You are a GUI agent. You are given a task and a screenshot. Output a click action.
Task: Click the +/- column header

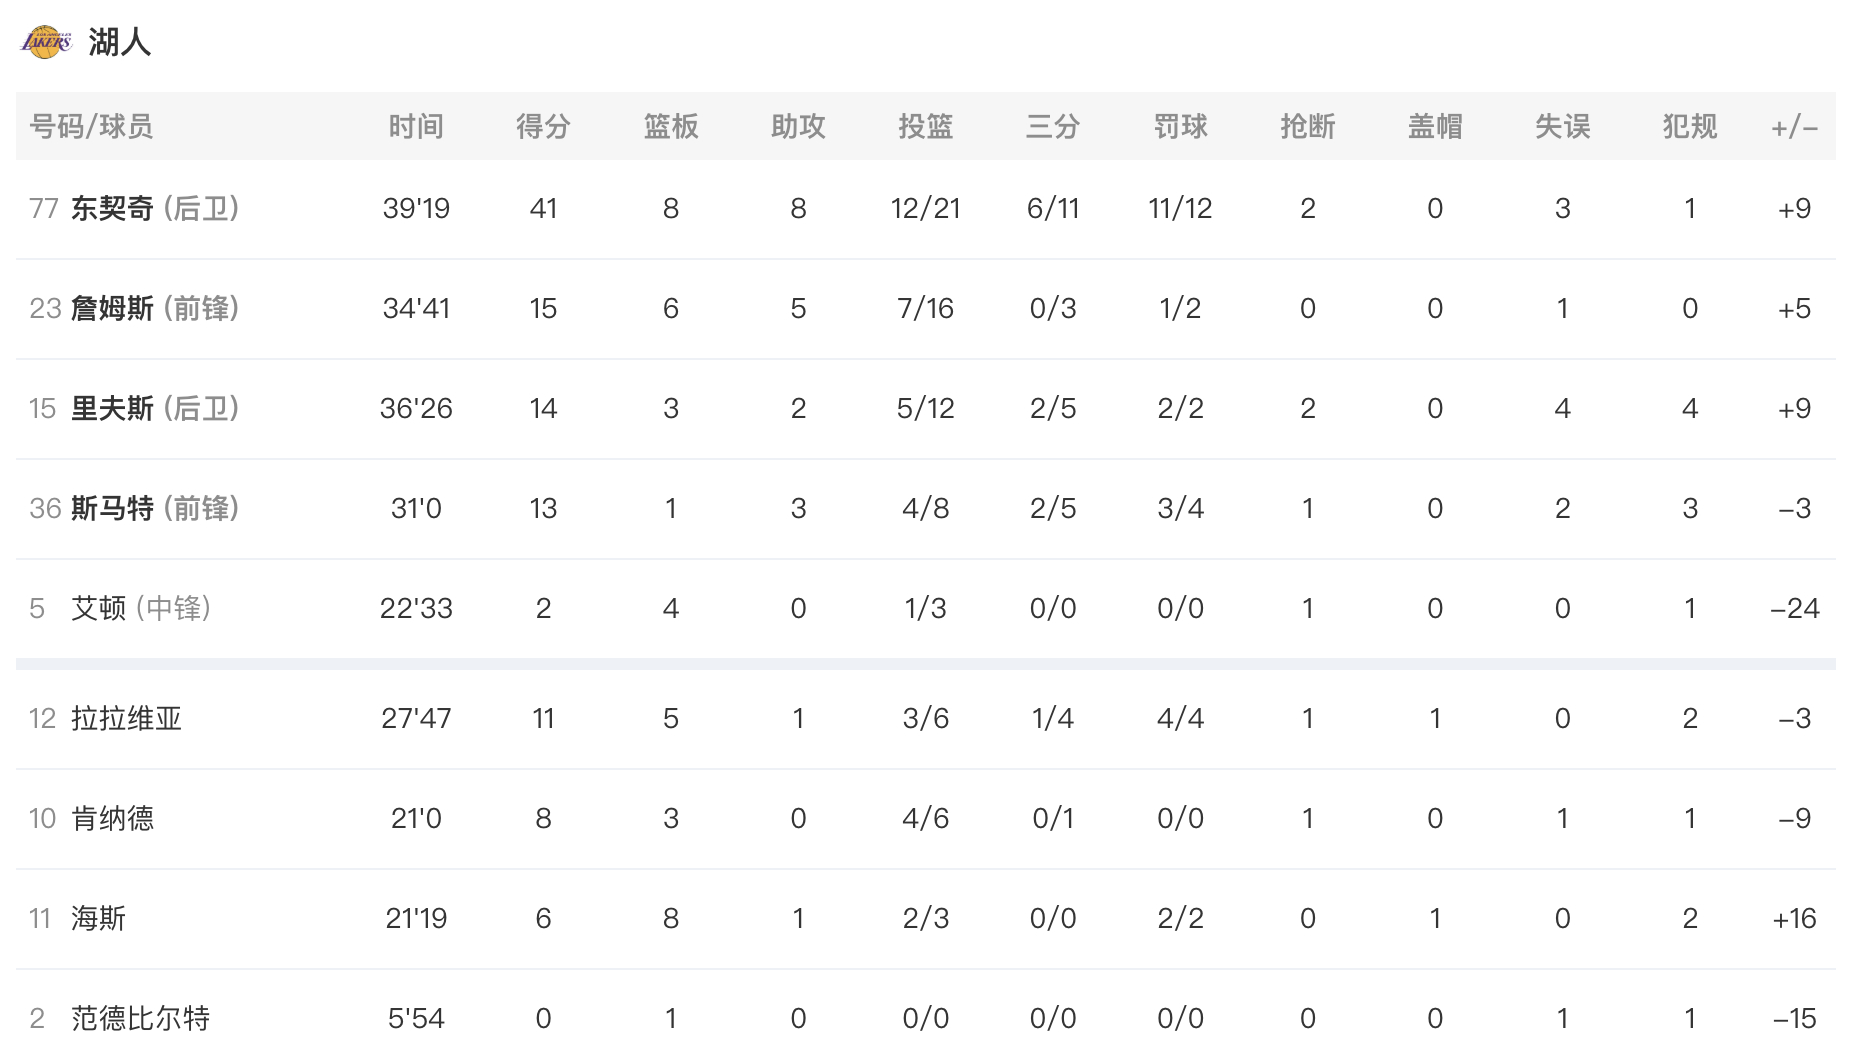pyautogui.click(x=1794, y=127)
